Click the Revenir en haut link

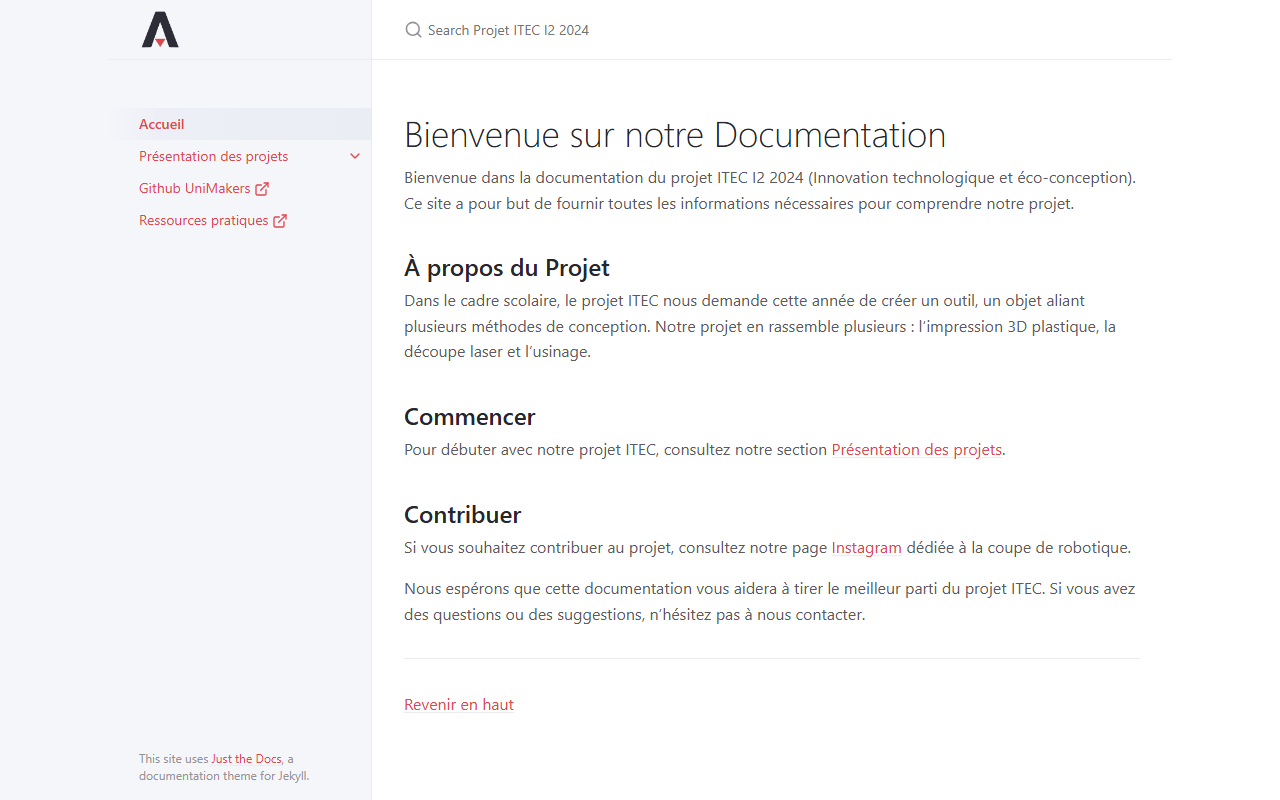[x=459, y=704]
